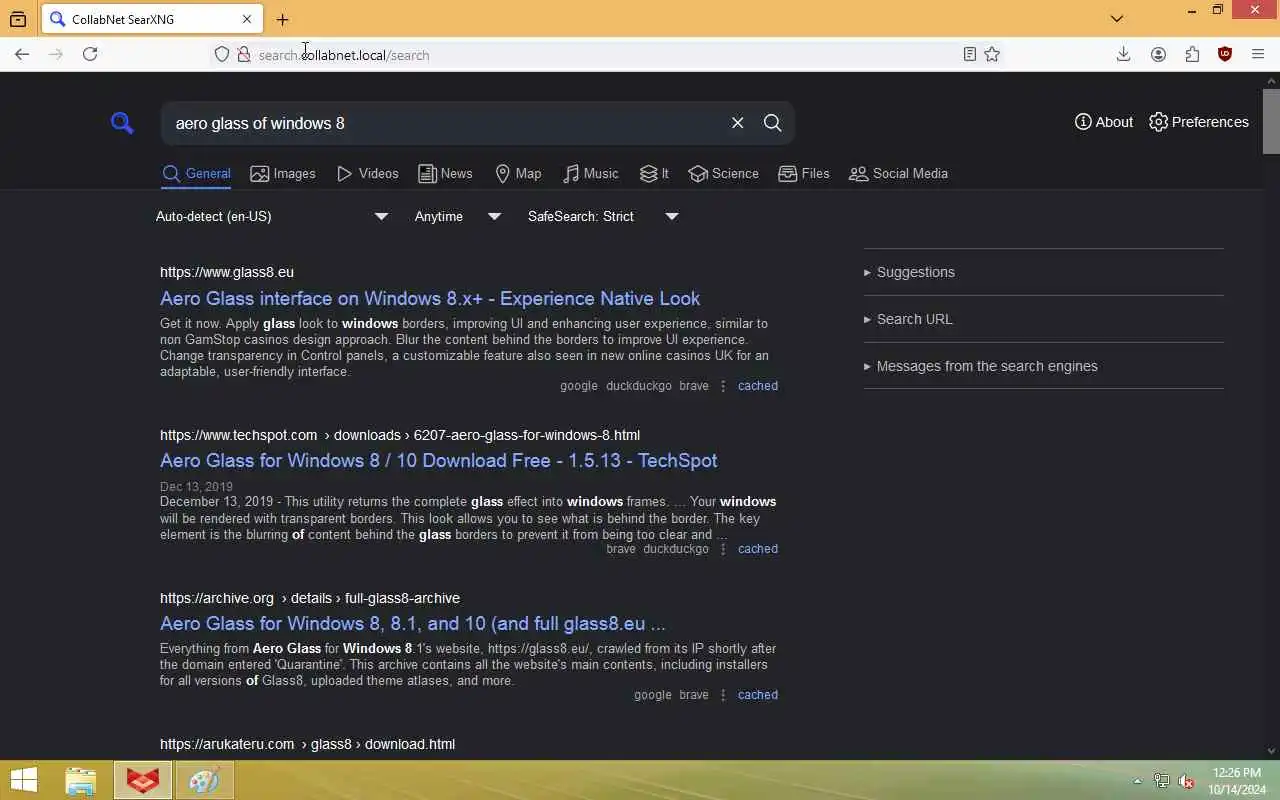The width and height of the screenshot is (1280, 800).
Task: Expand the Suggestions section
Action: 1043,272
